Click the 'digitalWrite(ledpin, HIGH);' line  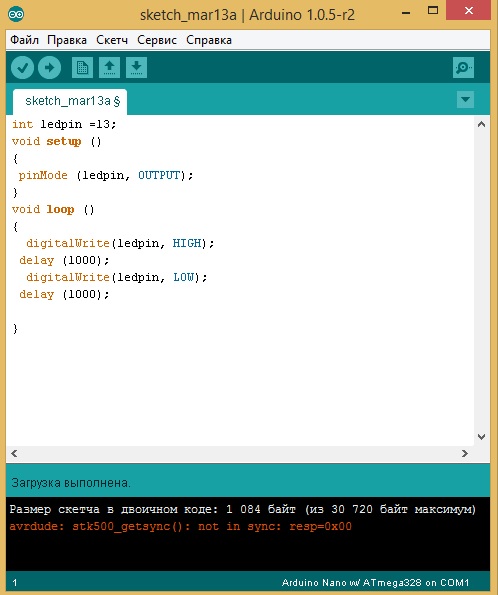[x=120, y=243]
